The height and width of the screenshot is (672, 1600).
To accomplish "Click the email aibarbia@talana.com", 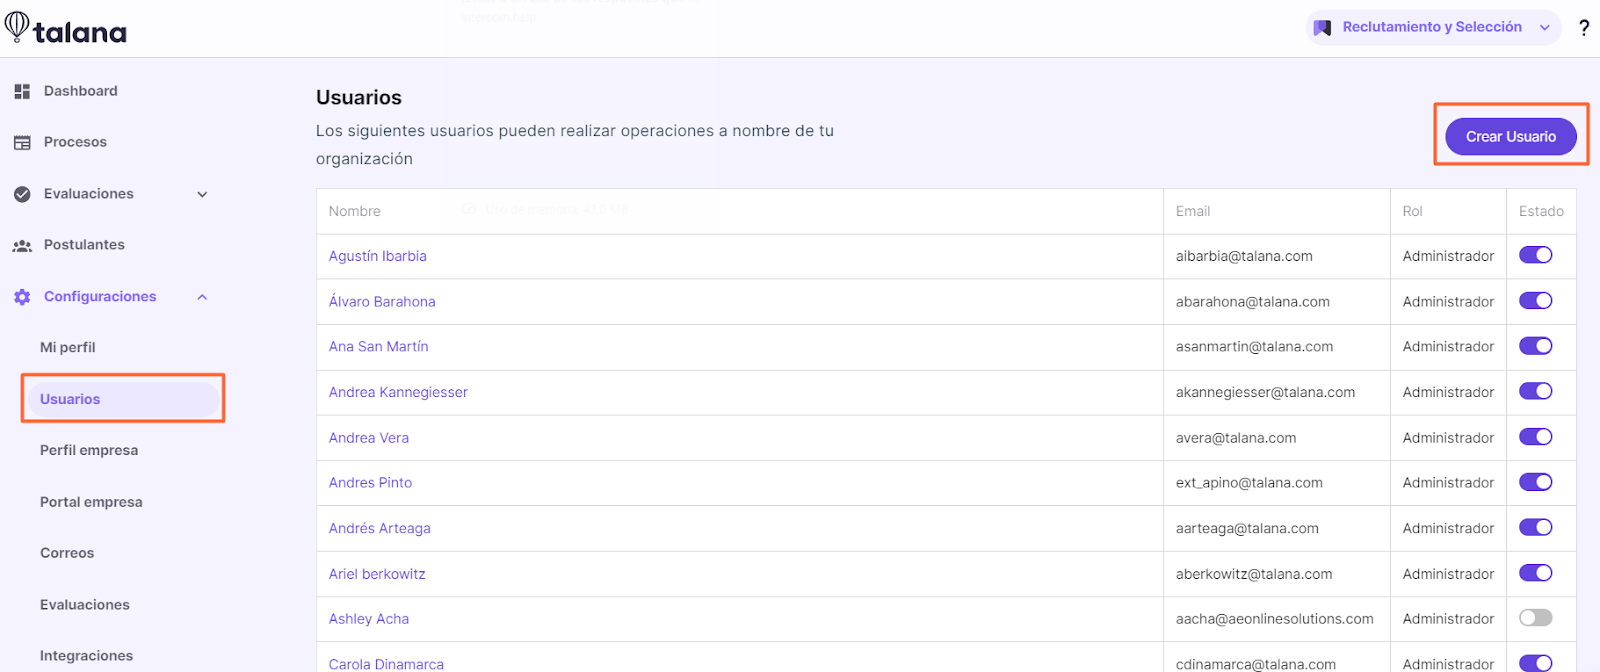I will tap(1244, 256).
